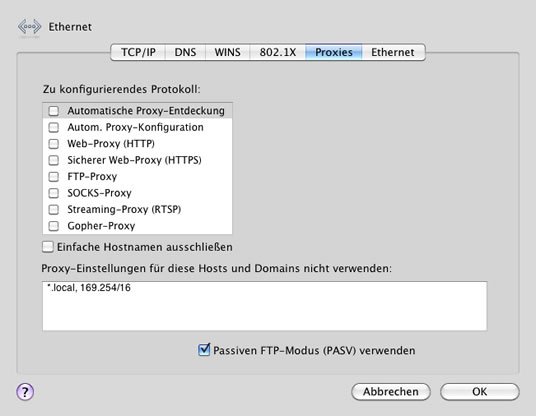The width and height of the screenshot is (536, 416).
Task: Switch to the TCP/IP tab
Action: pyautogui.click(x=138, y=52)
